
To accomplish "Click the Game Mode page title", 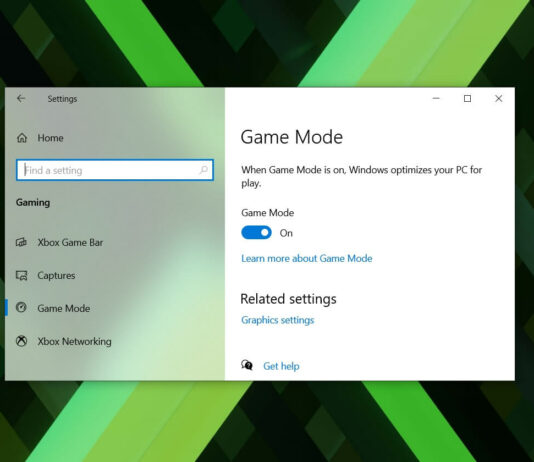I will pos(292,137).
